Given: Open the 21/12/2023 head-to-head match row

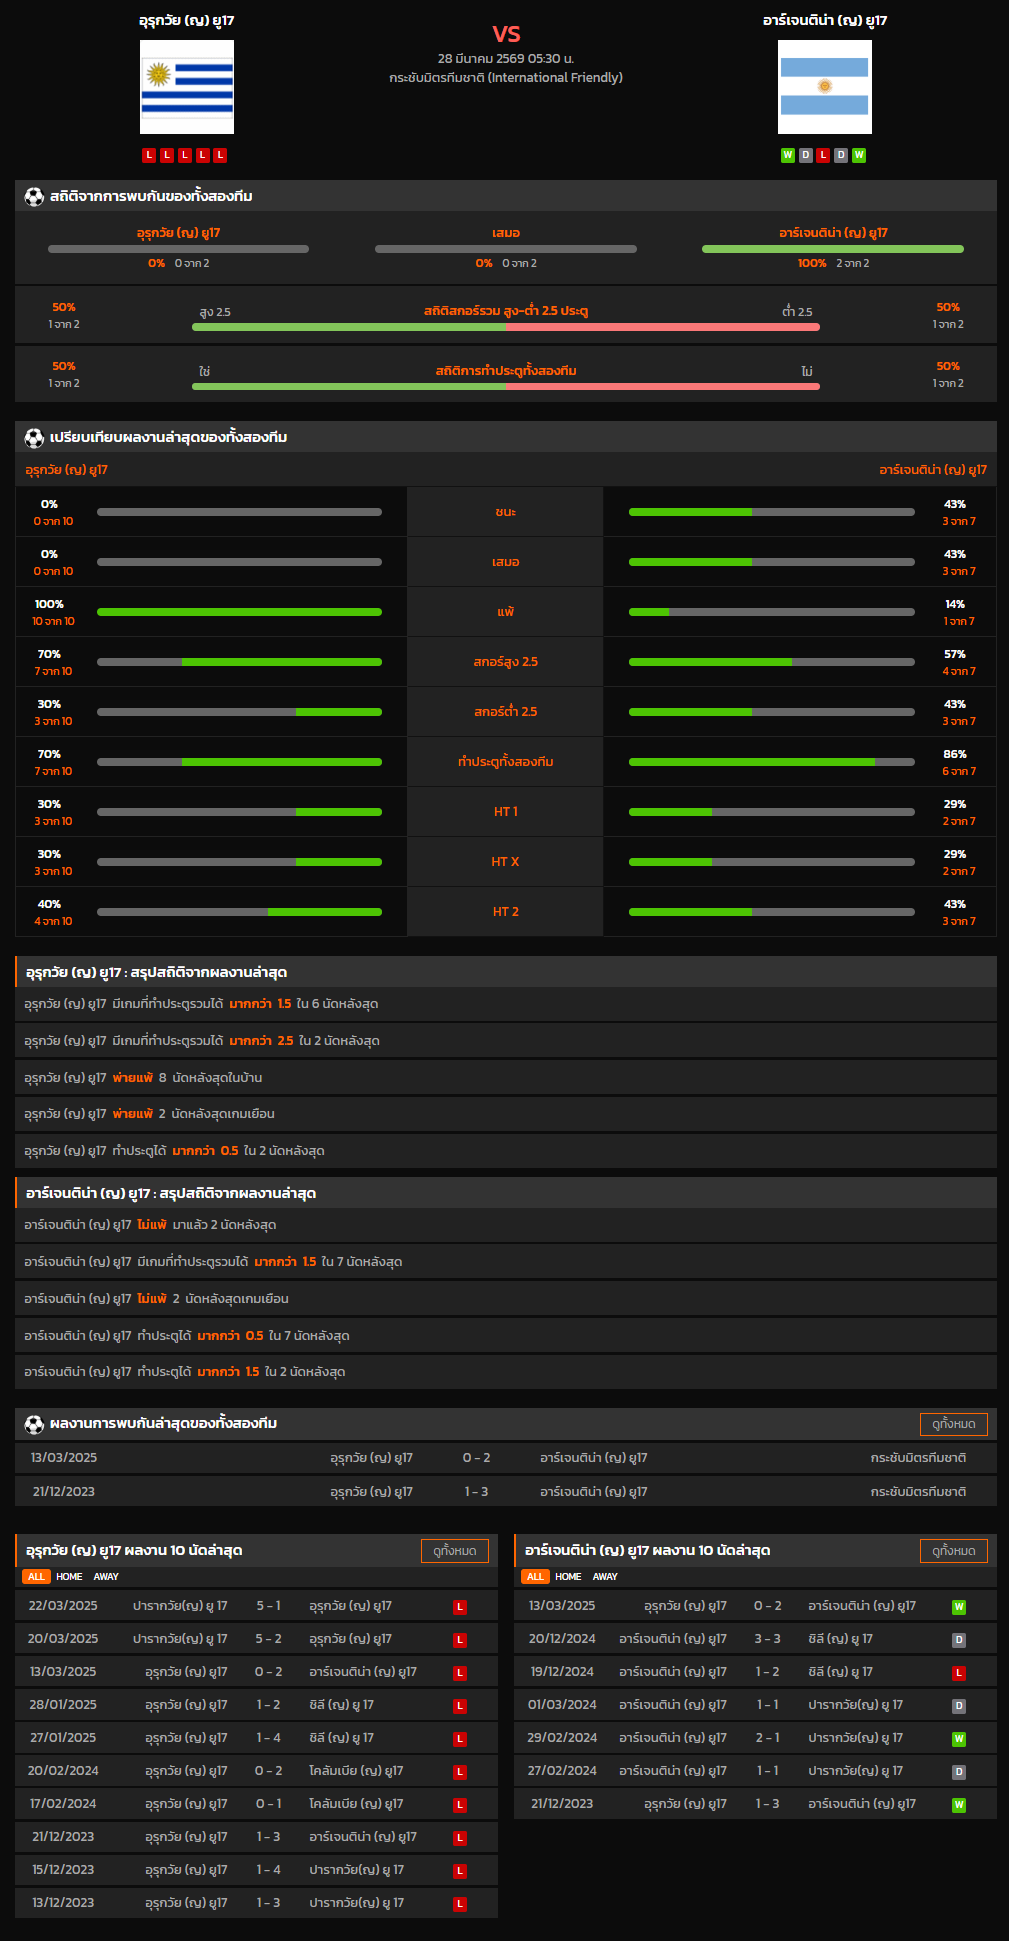Looking at the screenshot, I should point(505,1491).
